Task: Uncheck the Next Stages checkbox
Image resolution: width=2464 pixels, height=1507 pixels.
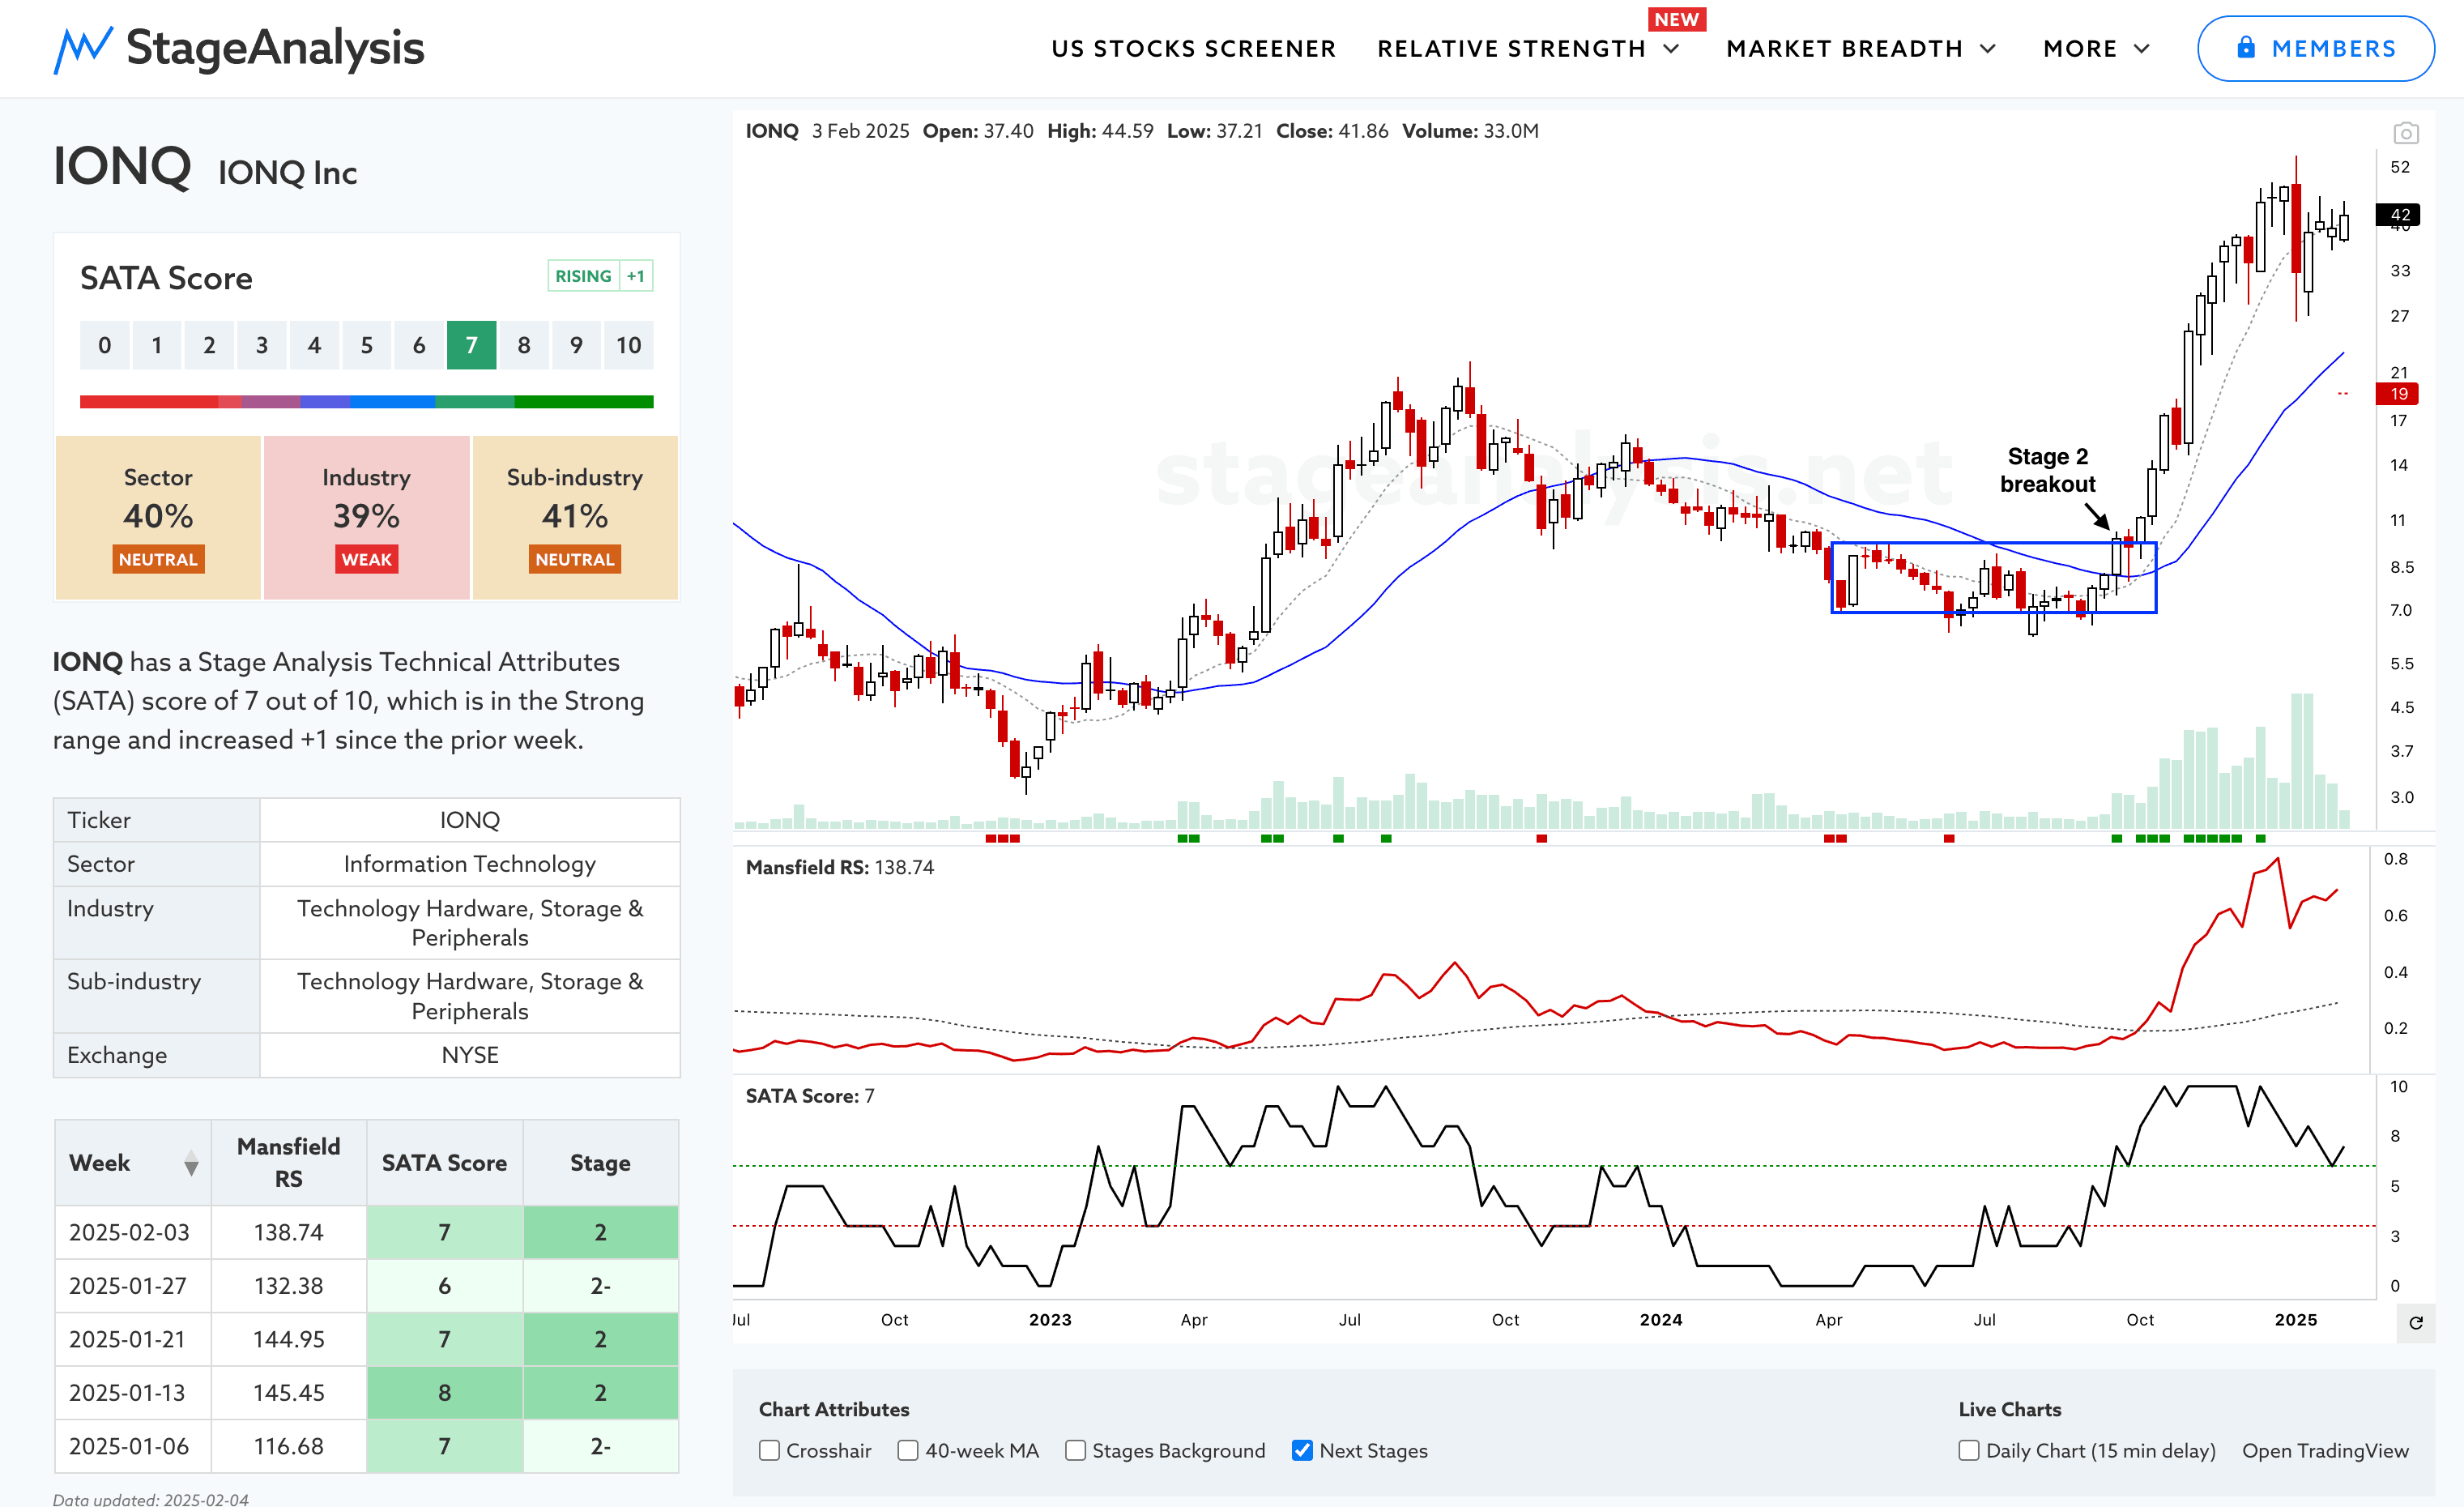Action: [x=1302, y=1450]
